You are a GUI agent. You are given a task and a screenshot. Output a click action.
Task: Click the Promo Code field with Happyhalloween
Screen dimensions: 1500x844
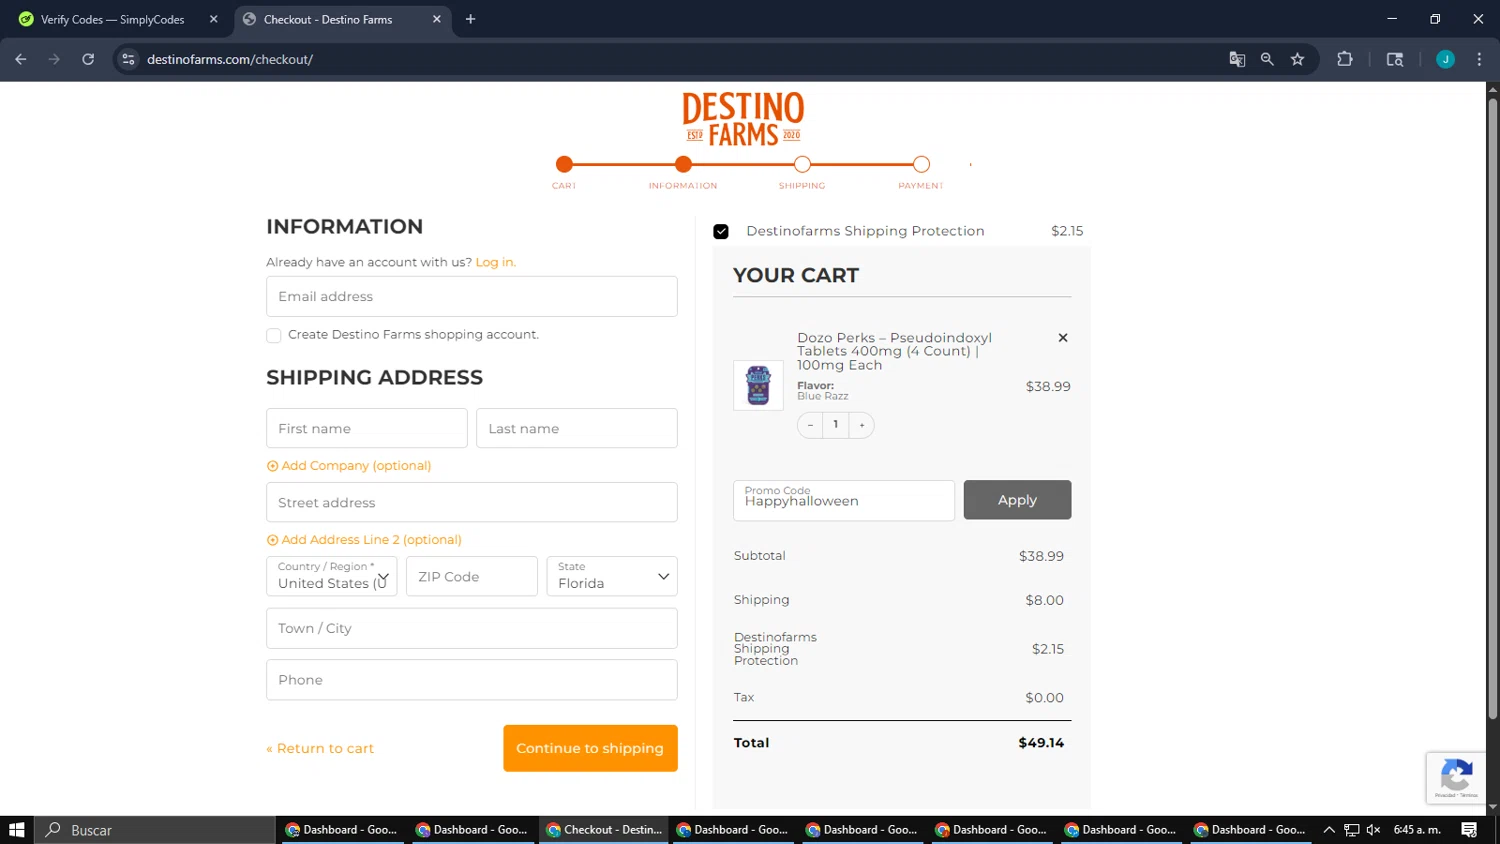(x=844, y=500)
